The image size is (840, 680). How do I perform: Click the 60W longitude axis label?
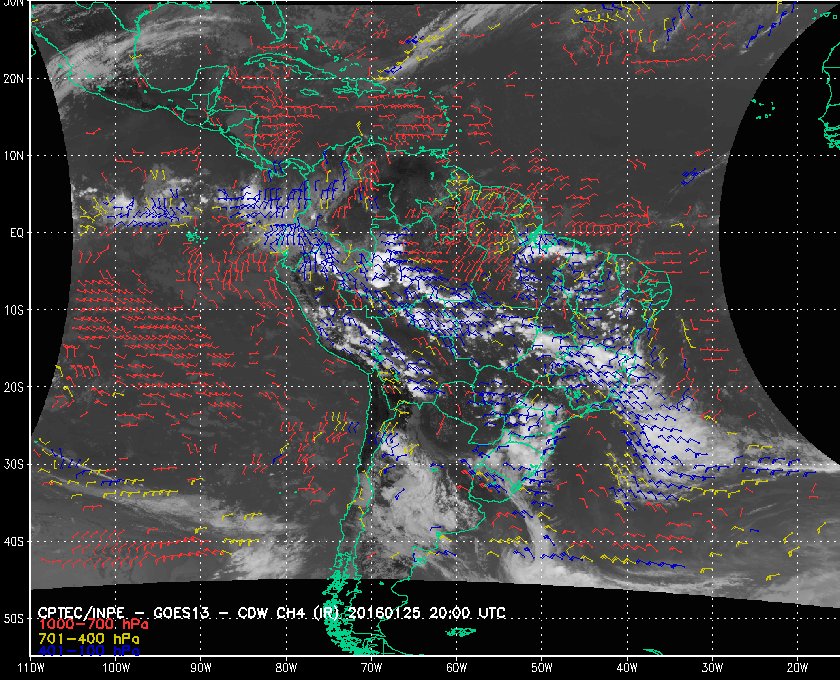(456, 668)
